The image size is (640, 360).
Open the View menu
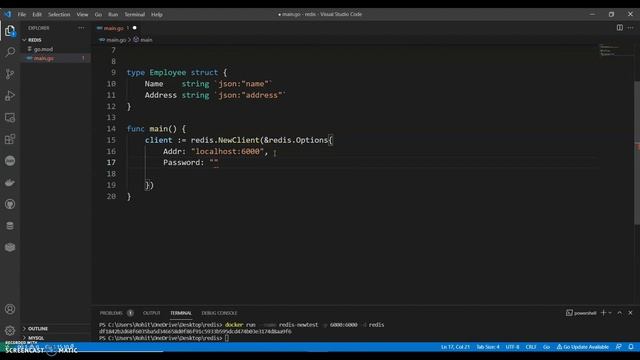tap(82, 14)
